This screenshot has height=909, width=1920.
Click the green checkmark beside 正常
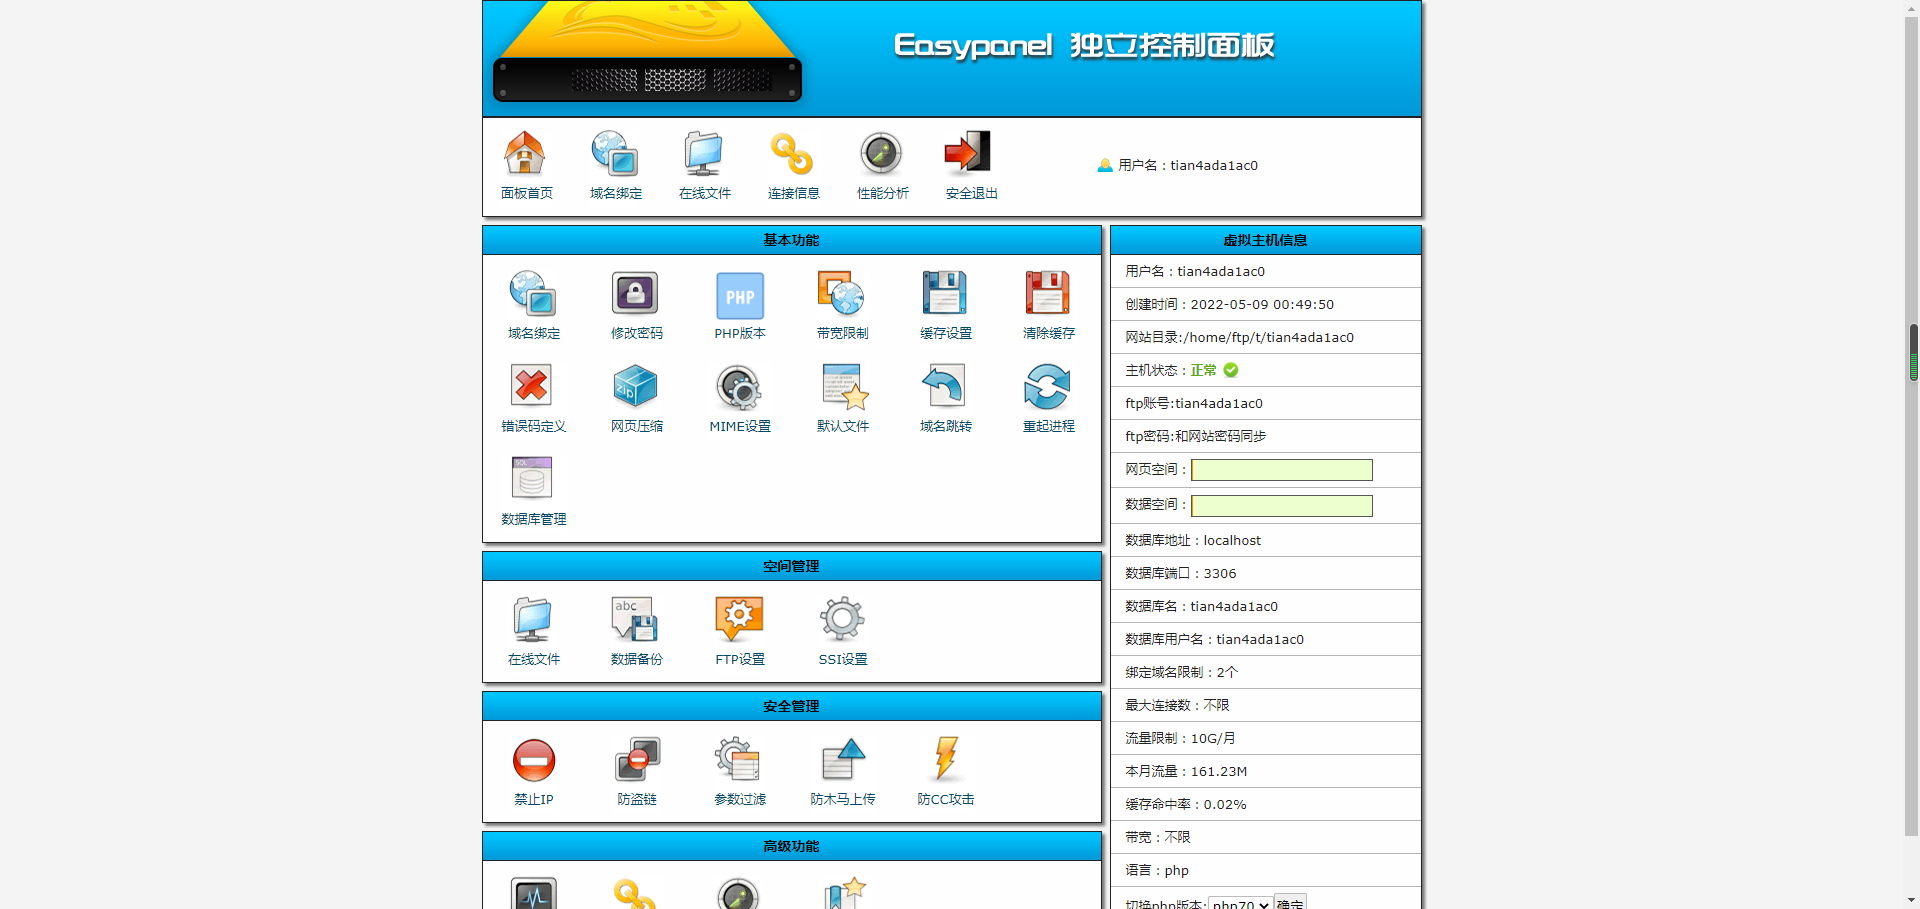(x=1231, y=370)
